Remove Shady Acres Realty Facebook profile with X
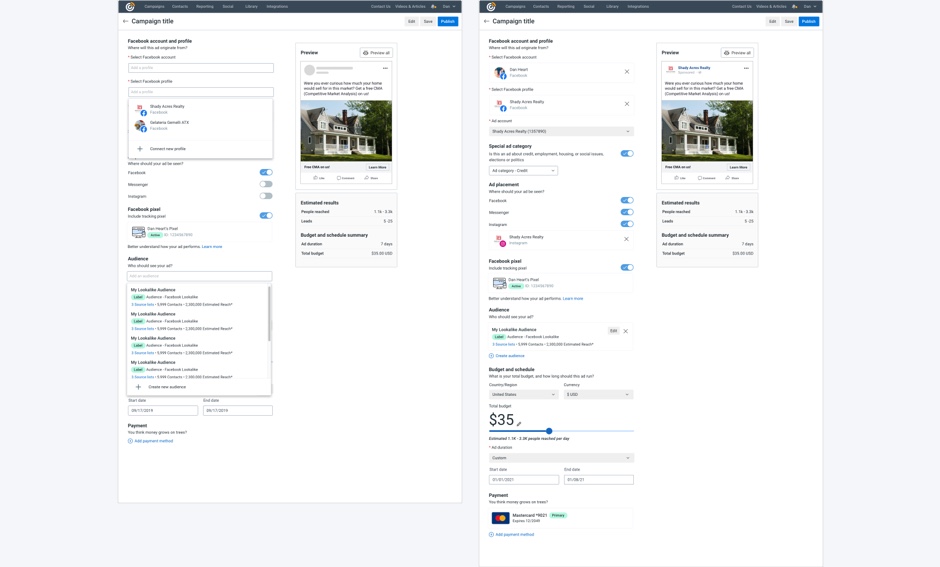The image size is (940, 567). [627, 104]
